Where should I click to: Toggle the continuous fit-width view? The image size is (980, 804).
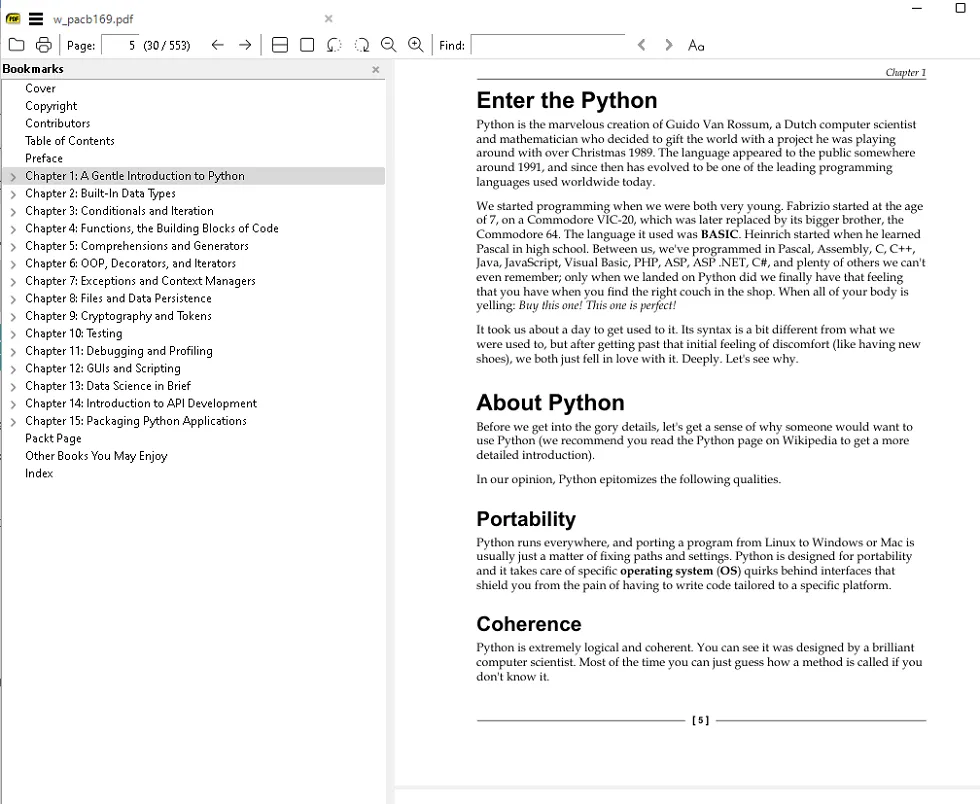point(280,45)
